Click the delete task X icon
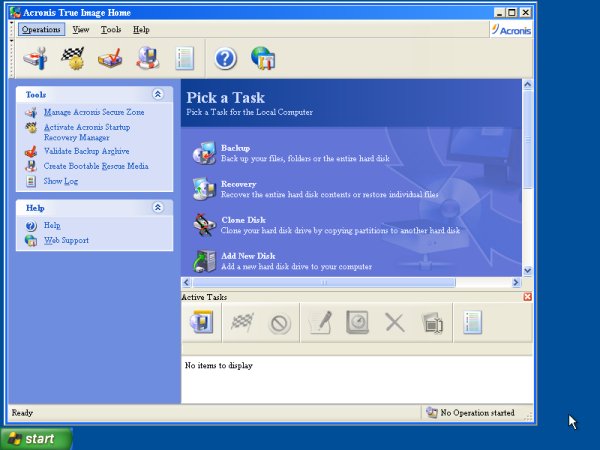 tap(395, 323)
